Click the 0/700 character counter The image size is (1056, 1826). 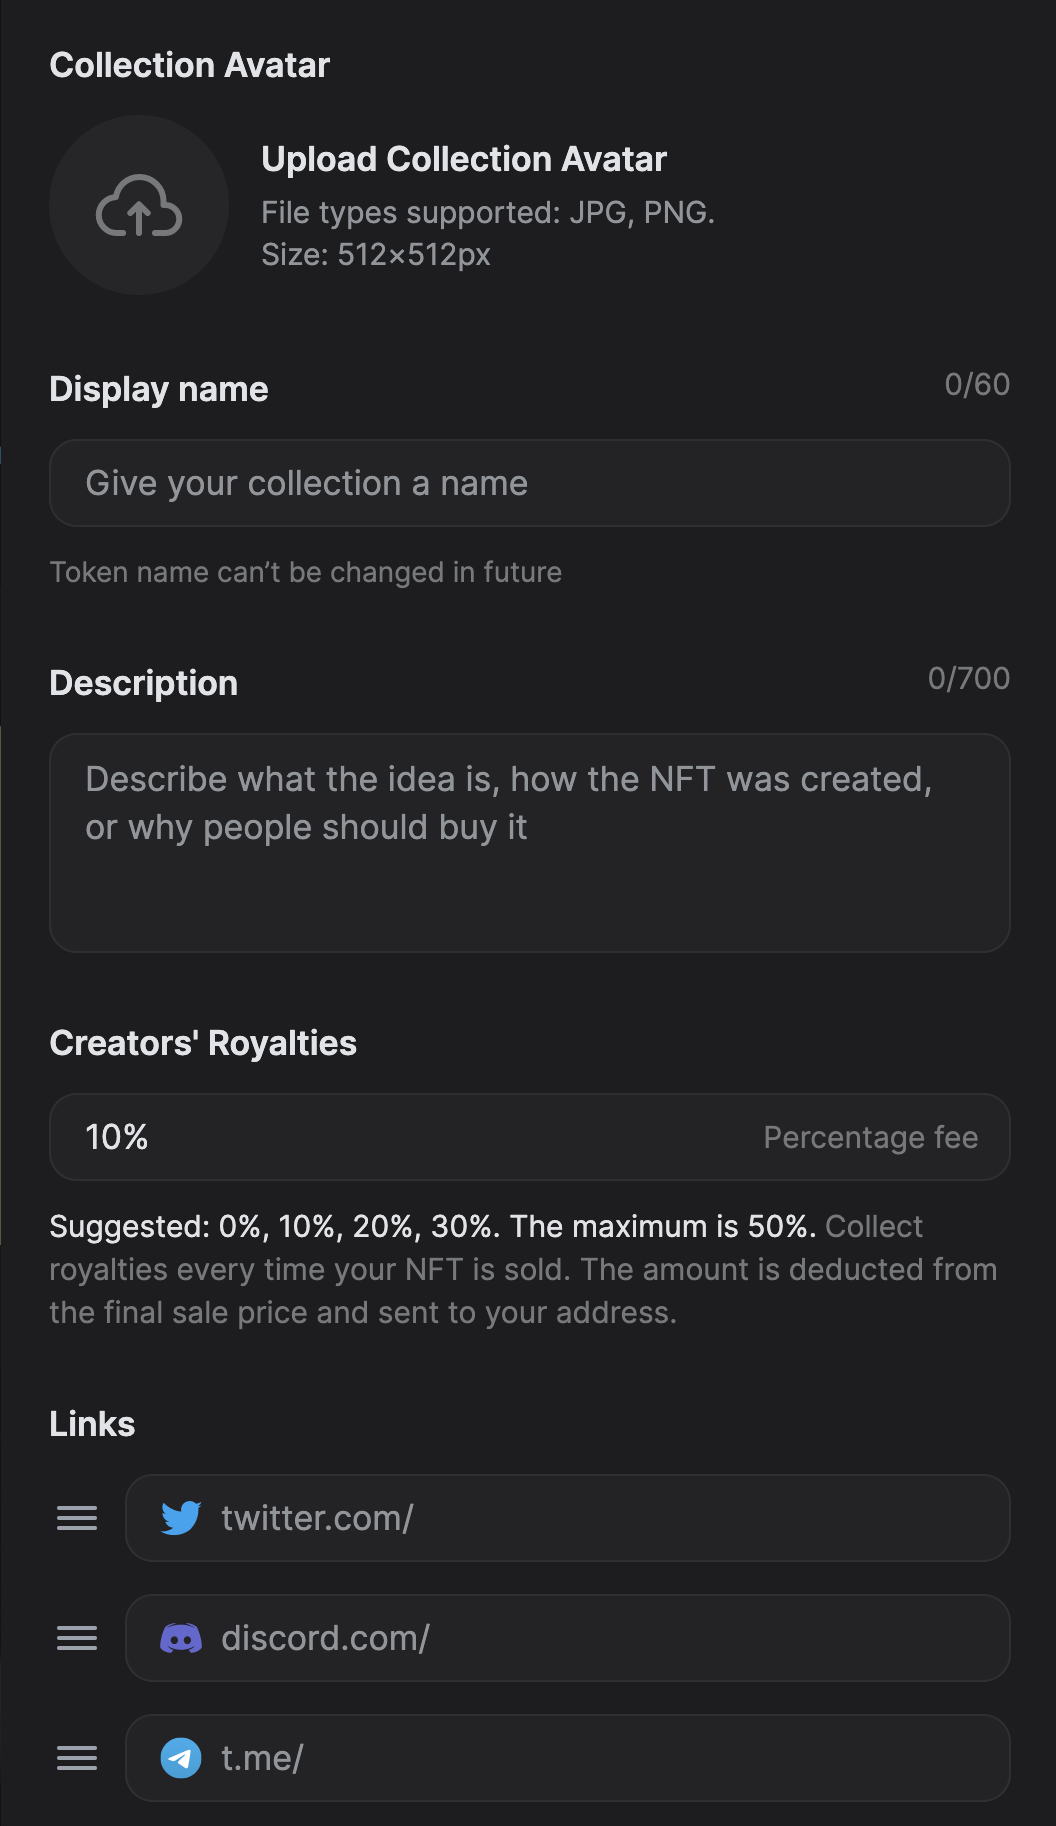point(968,678)
